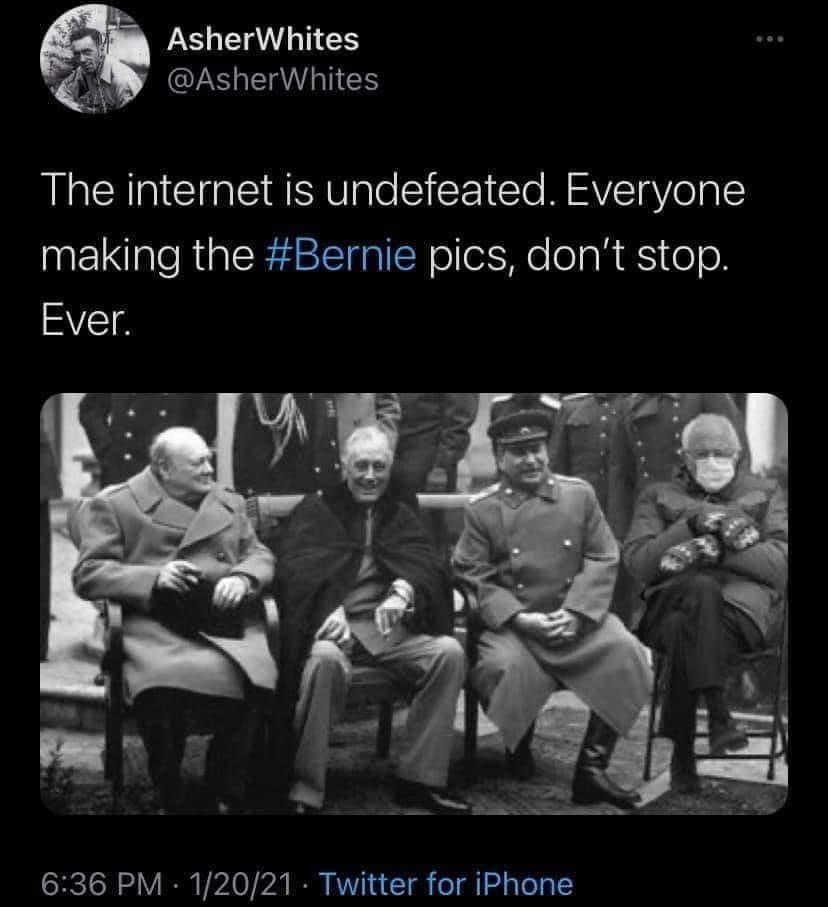
Task: Click the patterned mittens in the photo
Action: point(709,540)
